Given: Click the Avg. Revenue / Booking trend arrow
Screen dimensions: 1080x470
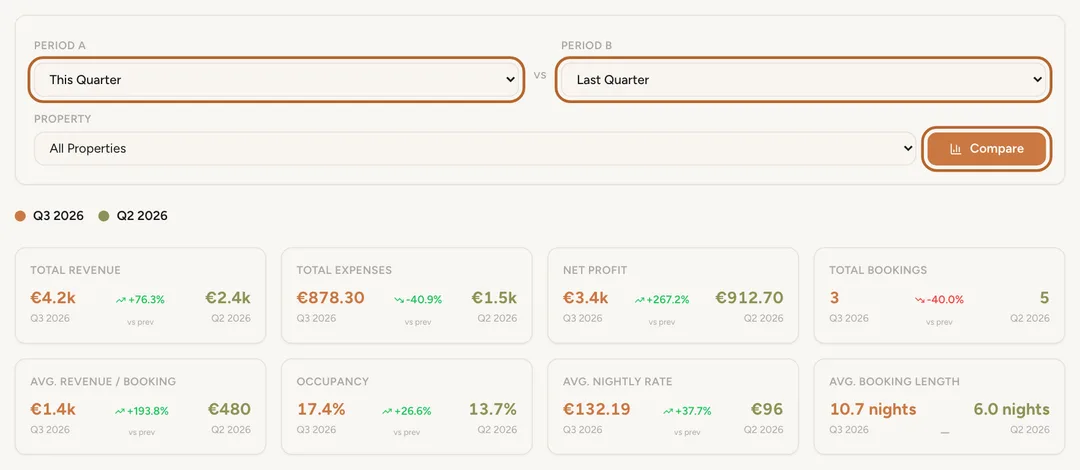Looking at the screenshot, I should pyautogui.click(x=120, y=411).
